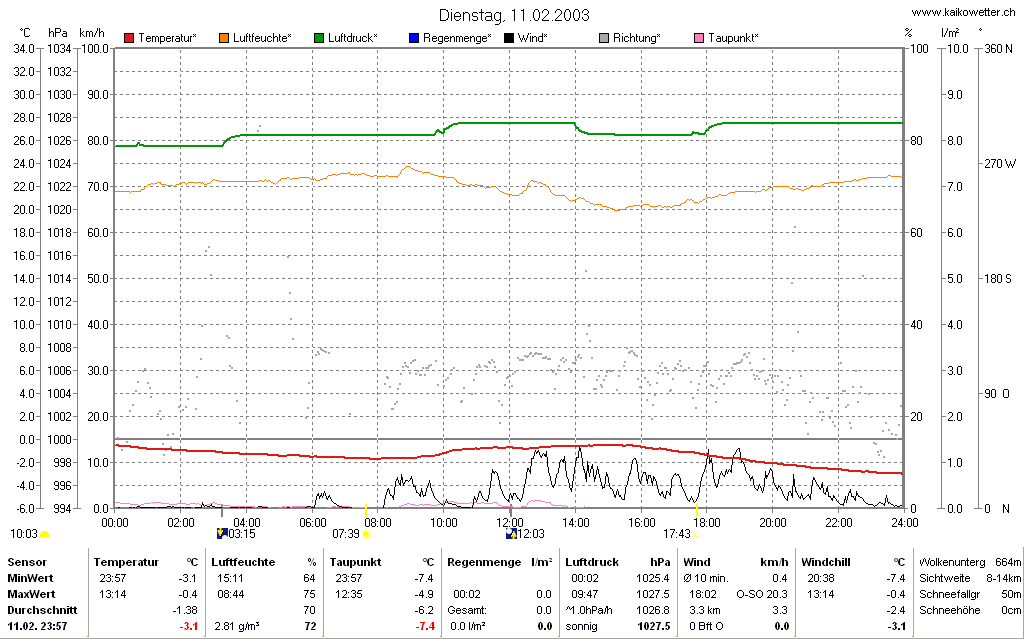Click the pink Taupunkt legend square

point(699,38)
